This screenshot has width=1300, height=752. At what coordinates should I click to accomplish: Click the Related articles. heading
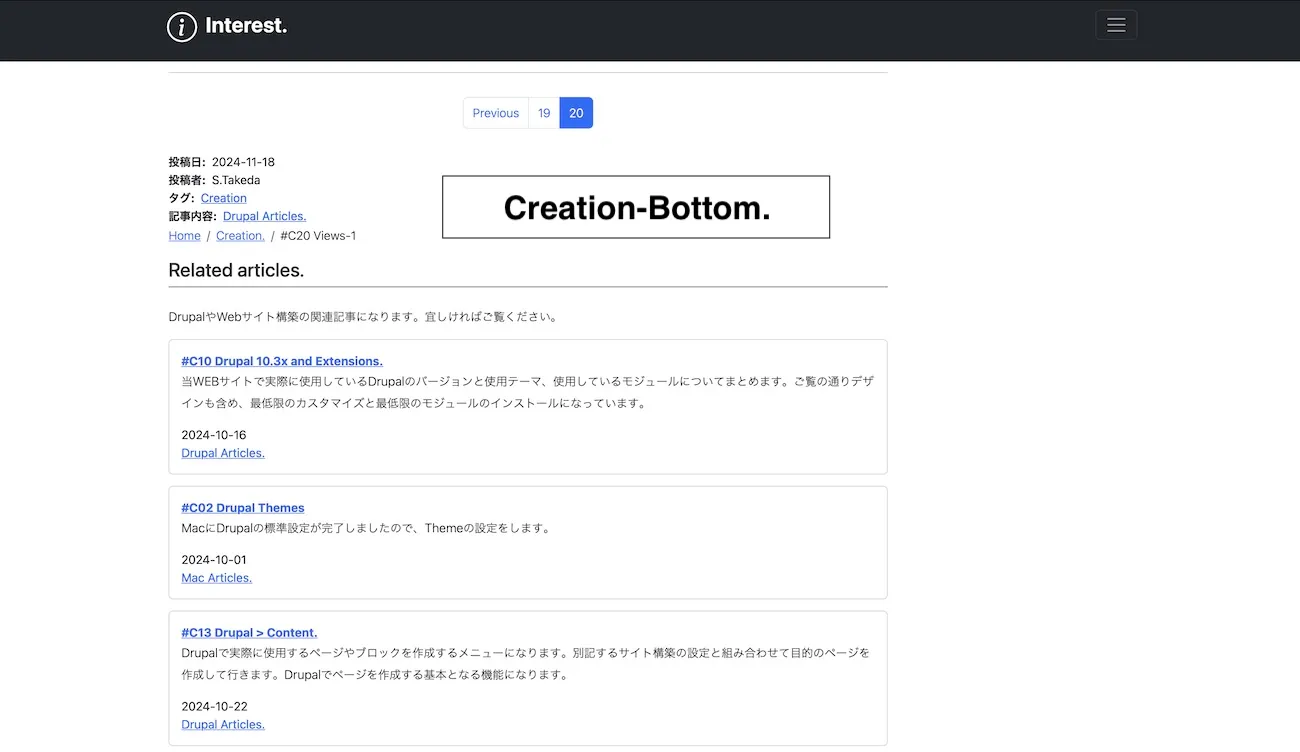click(x=236, y=270)
